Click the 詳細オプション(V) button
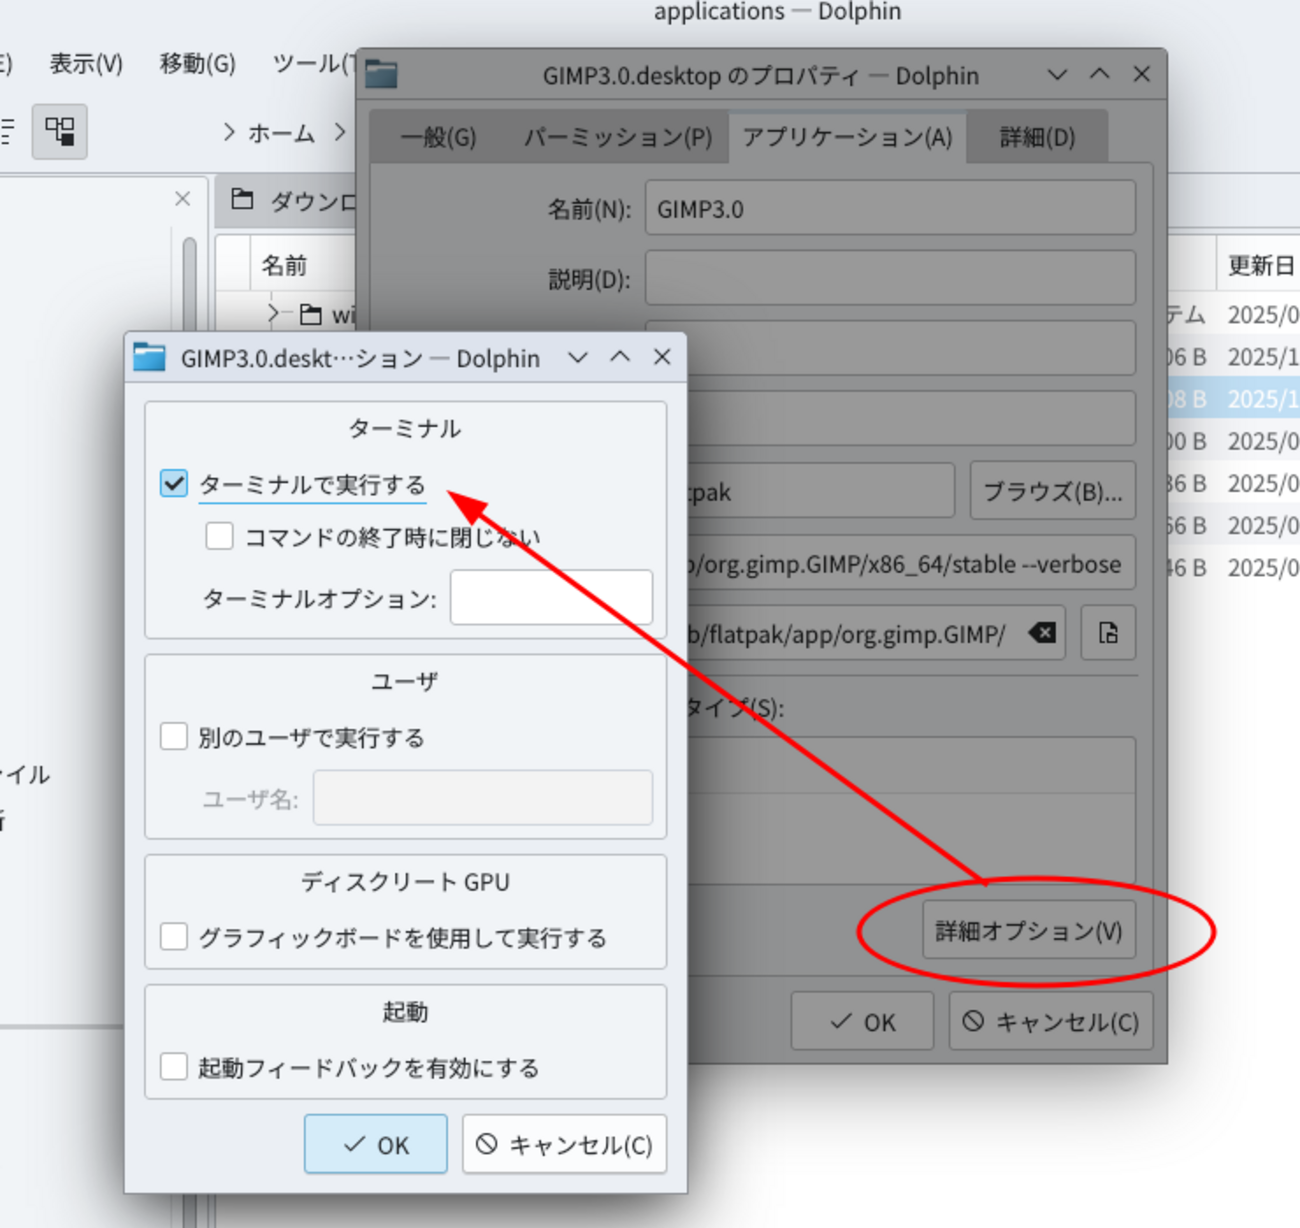Screen dimensions: 1300x1228 (x=1029, y=931)
